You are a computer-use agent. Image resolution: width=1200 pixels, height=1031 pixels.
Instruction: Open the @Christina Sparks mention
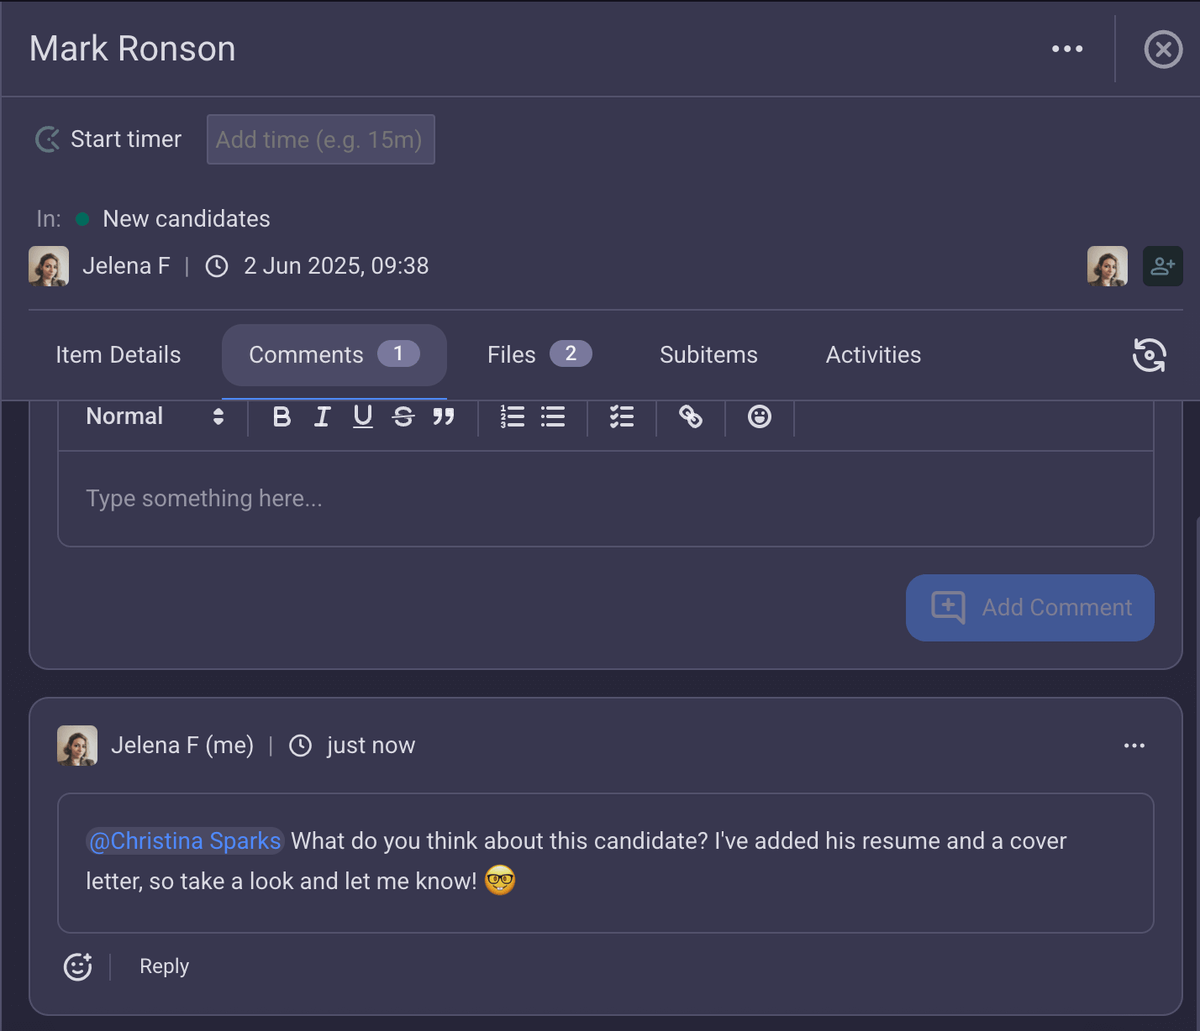tap(184, 841)
